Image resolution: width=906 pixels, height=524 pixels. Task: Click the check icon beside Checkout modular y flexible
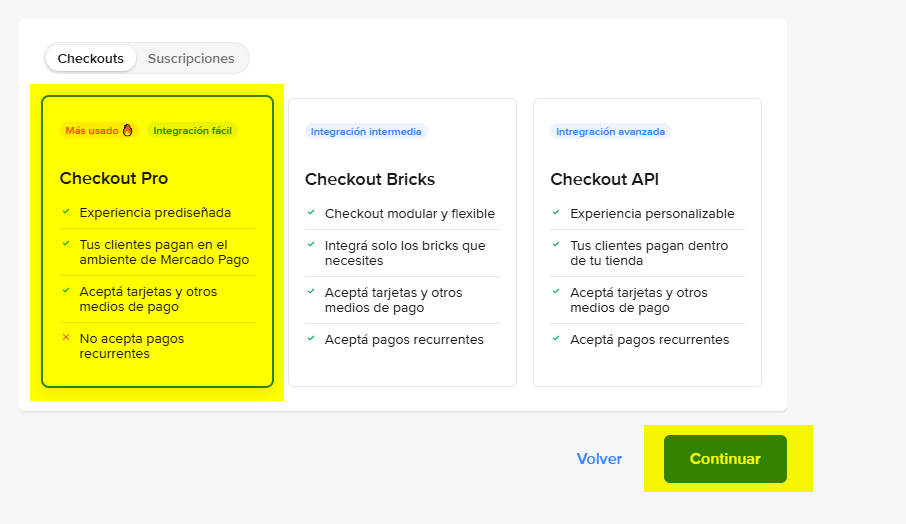[x=312, y=212]
